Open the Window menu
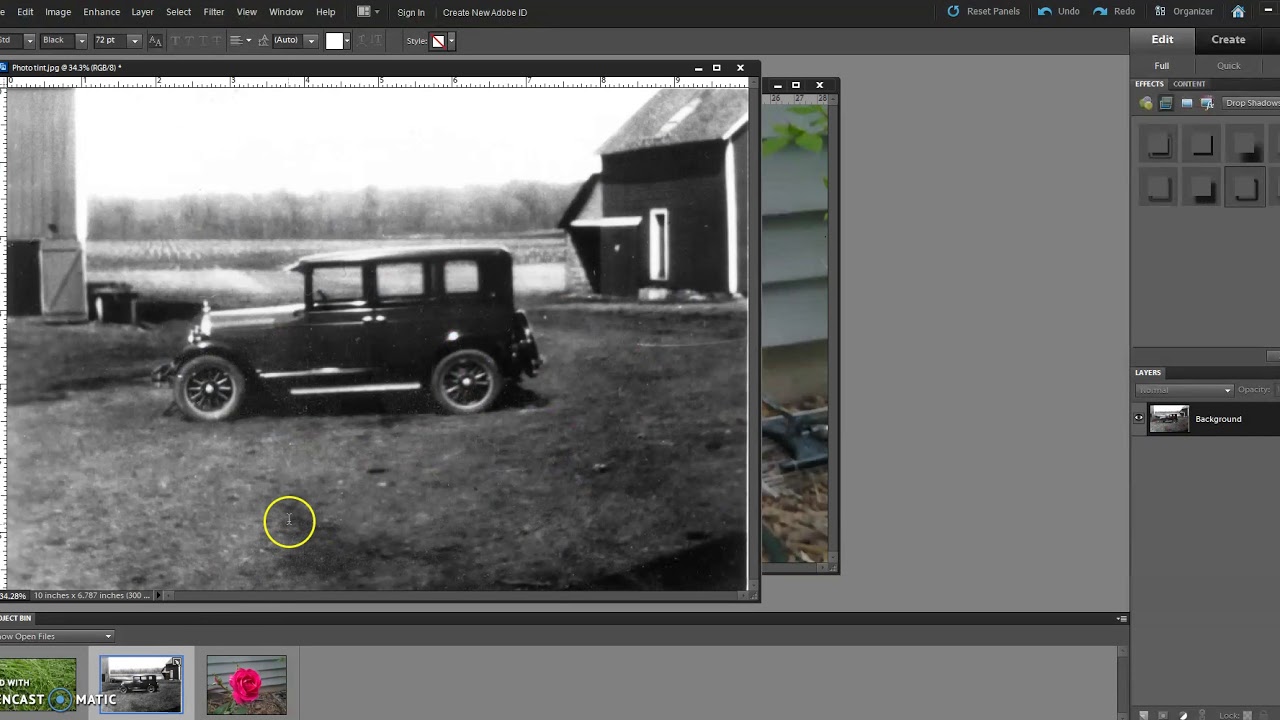 click(x=286, y=12)
